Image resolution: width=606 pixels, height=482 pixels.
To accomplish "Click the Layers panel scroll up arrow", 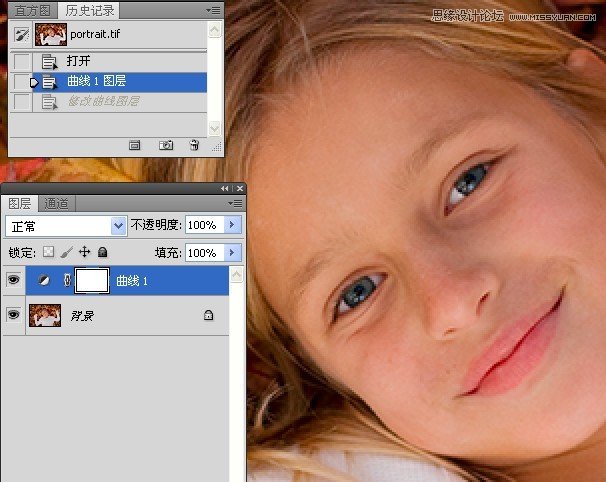I will (237, 274).
